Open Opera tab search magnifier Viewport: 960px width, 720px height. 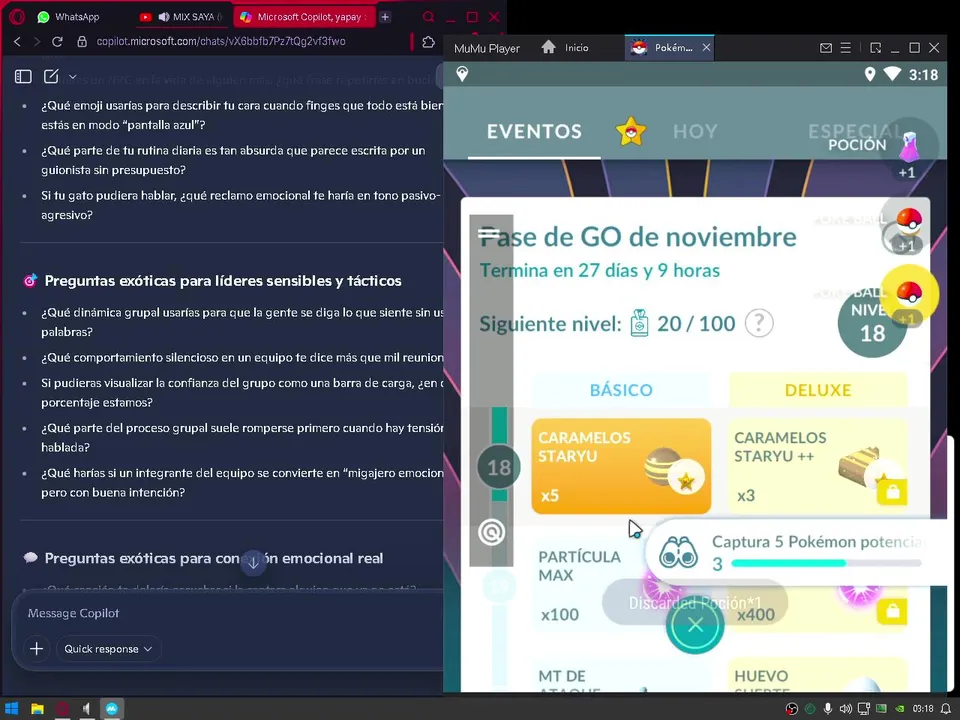coord(429,17)
